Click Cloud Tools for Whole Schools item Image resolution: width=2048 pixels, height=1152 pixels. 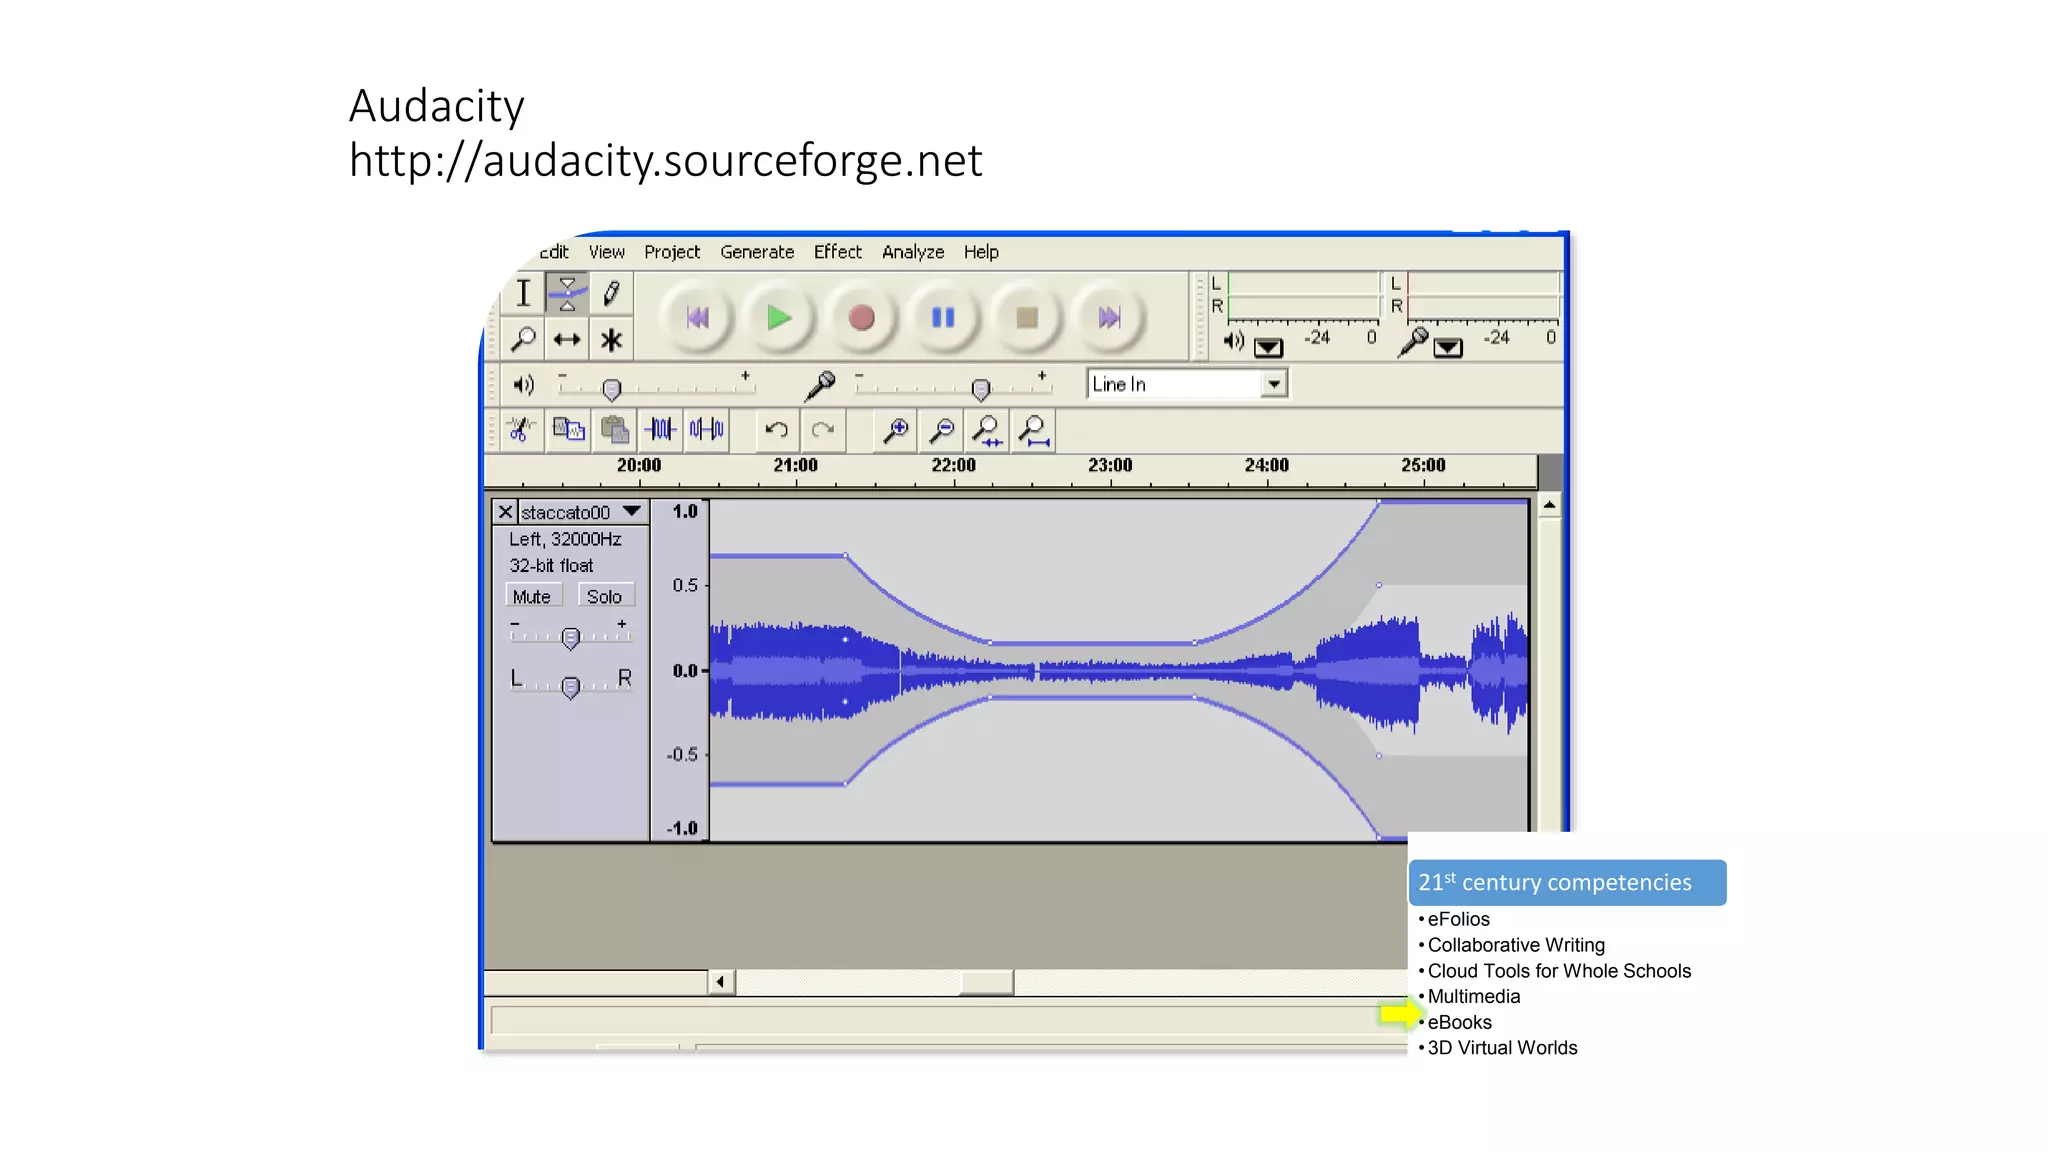click(1559, 971)
